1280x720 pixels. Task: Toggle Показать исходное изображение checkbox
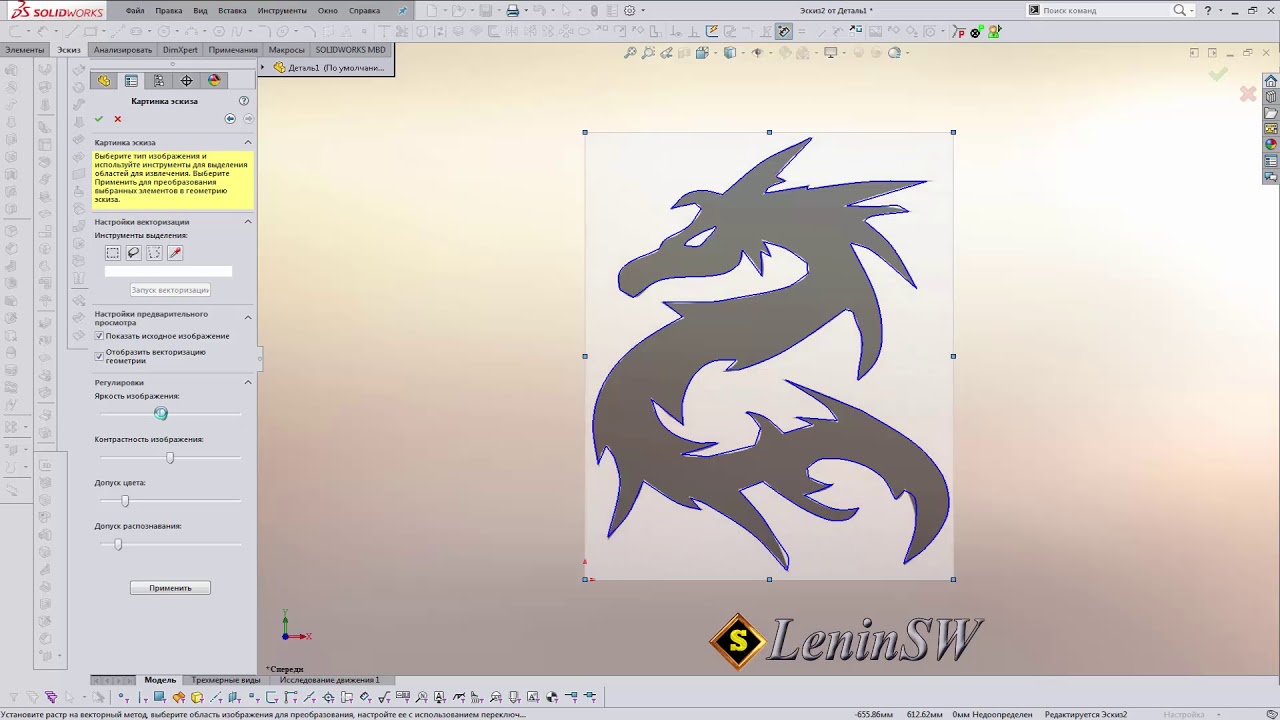tap(99, 336)
